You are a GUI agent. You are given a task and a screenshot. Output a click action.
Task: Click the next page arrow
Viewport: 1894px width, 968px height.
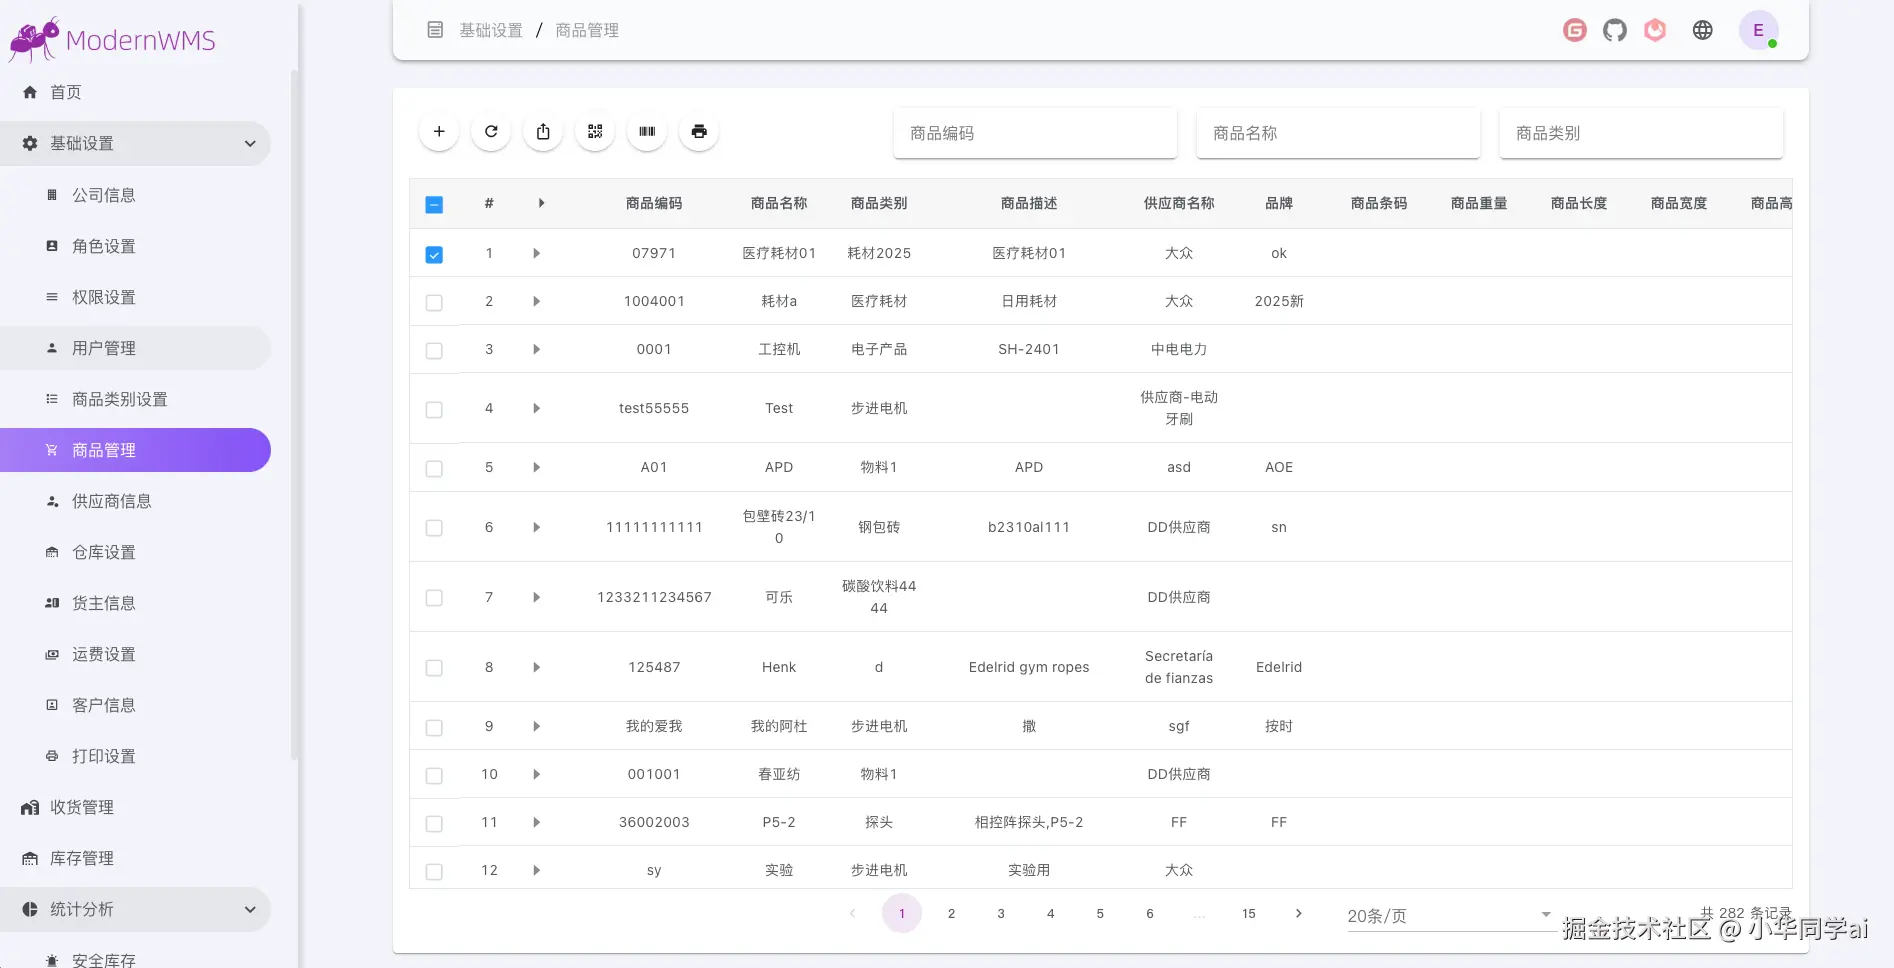pos(1299,913)
